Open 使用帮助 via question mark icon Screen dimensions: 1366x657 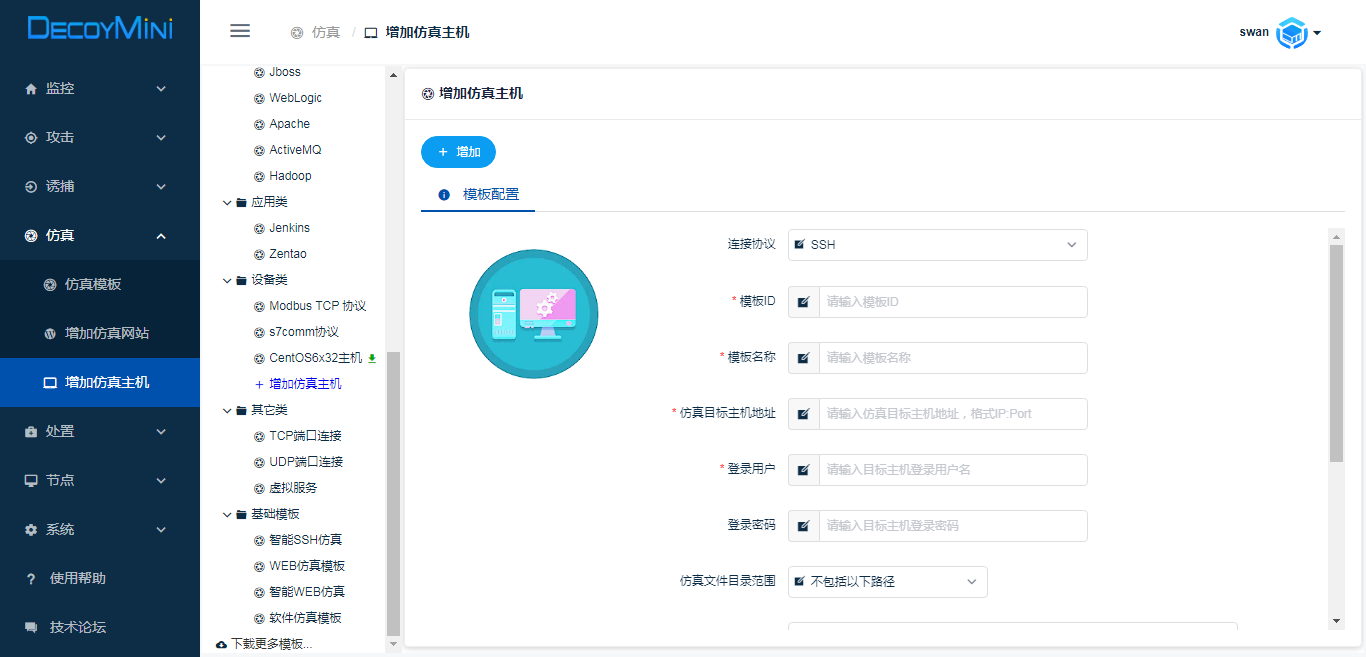(x=31, y=578)
